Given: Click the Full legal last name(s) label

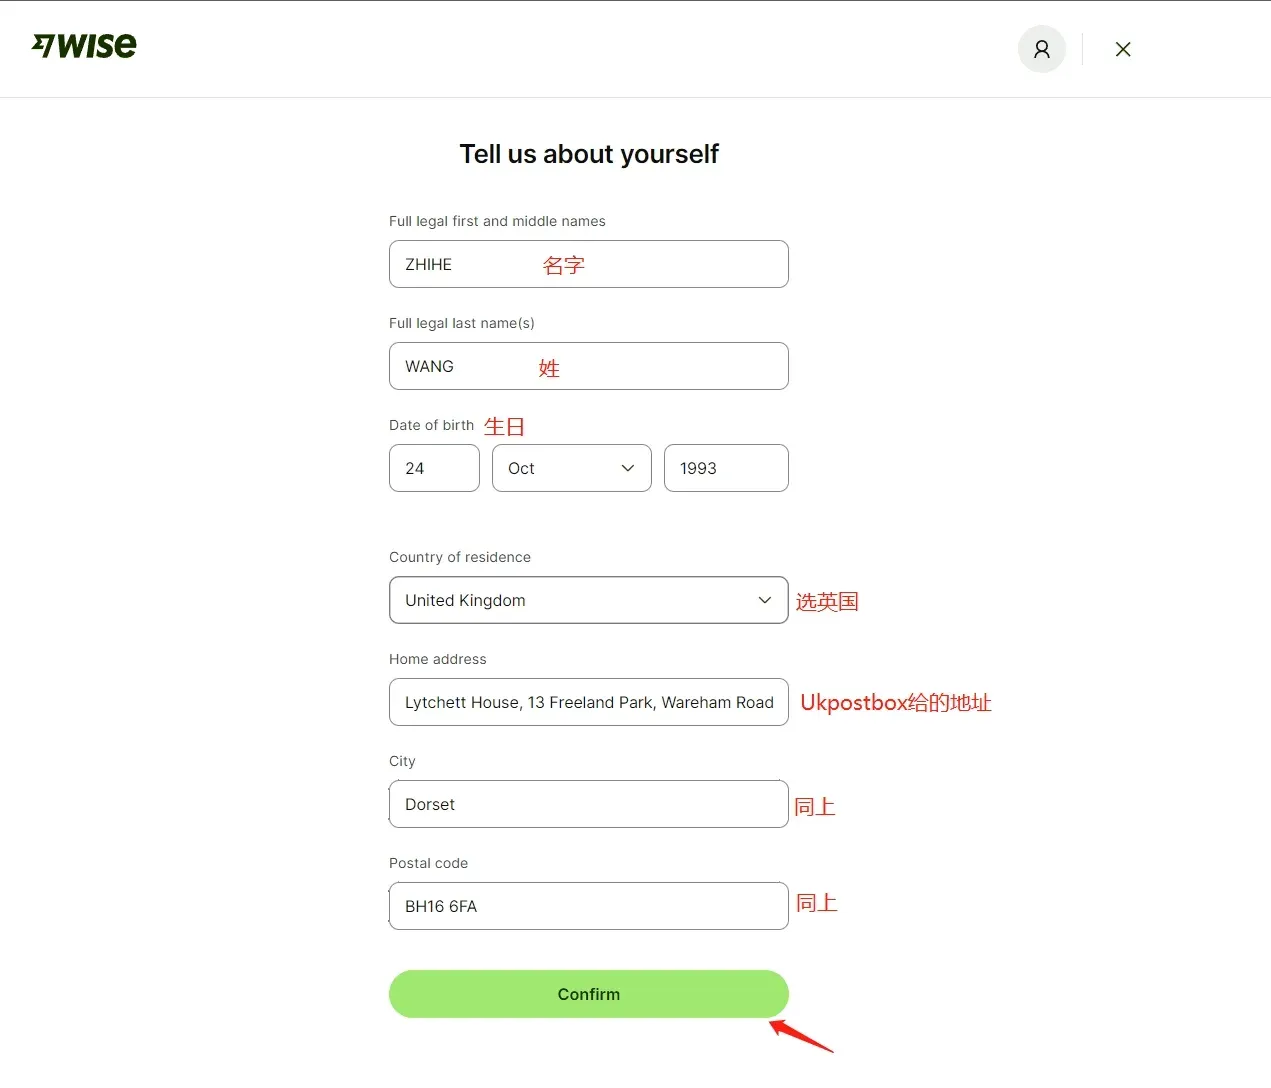Looking at the screenshot, I should click(x=462, y=323).
